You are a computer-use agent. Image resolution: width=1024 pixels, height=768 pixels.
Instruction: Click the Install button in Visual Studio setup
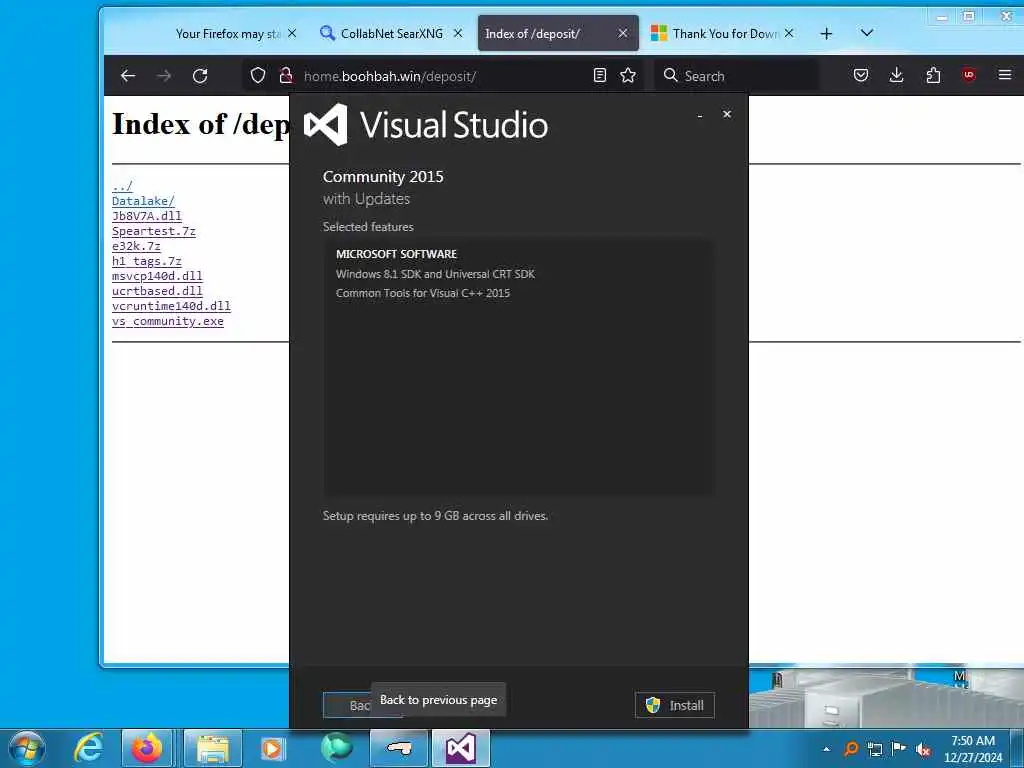coord(675,705)
